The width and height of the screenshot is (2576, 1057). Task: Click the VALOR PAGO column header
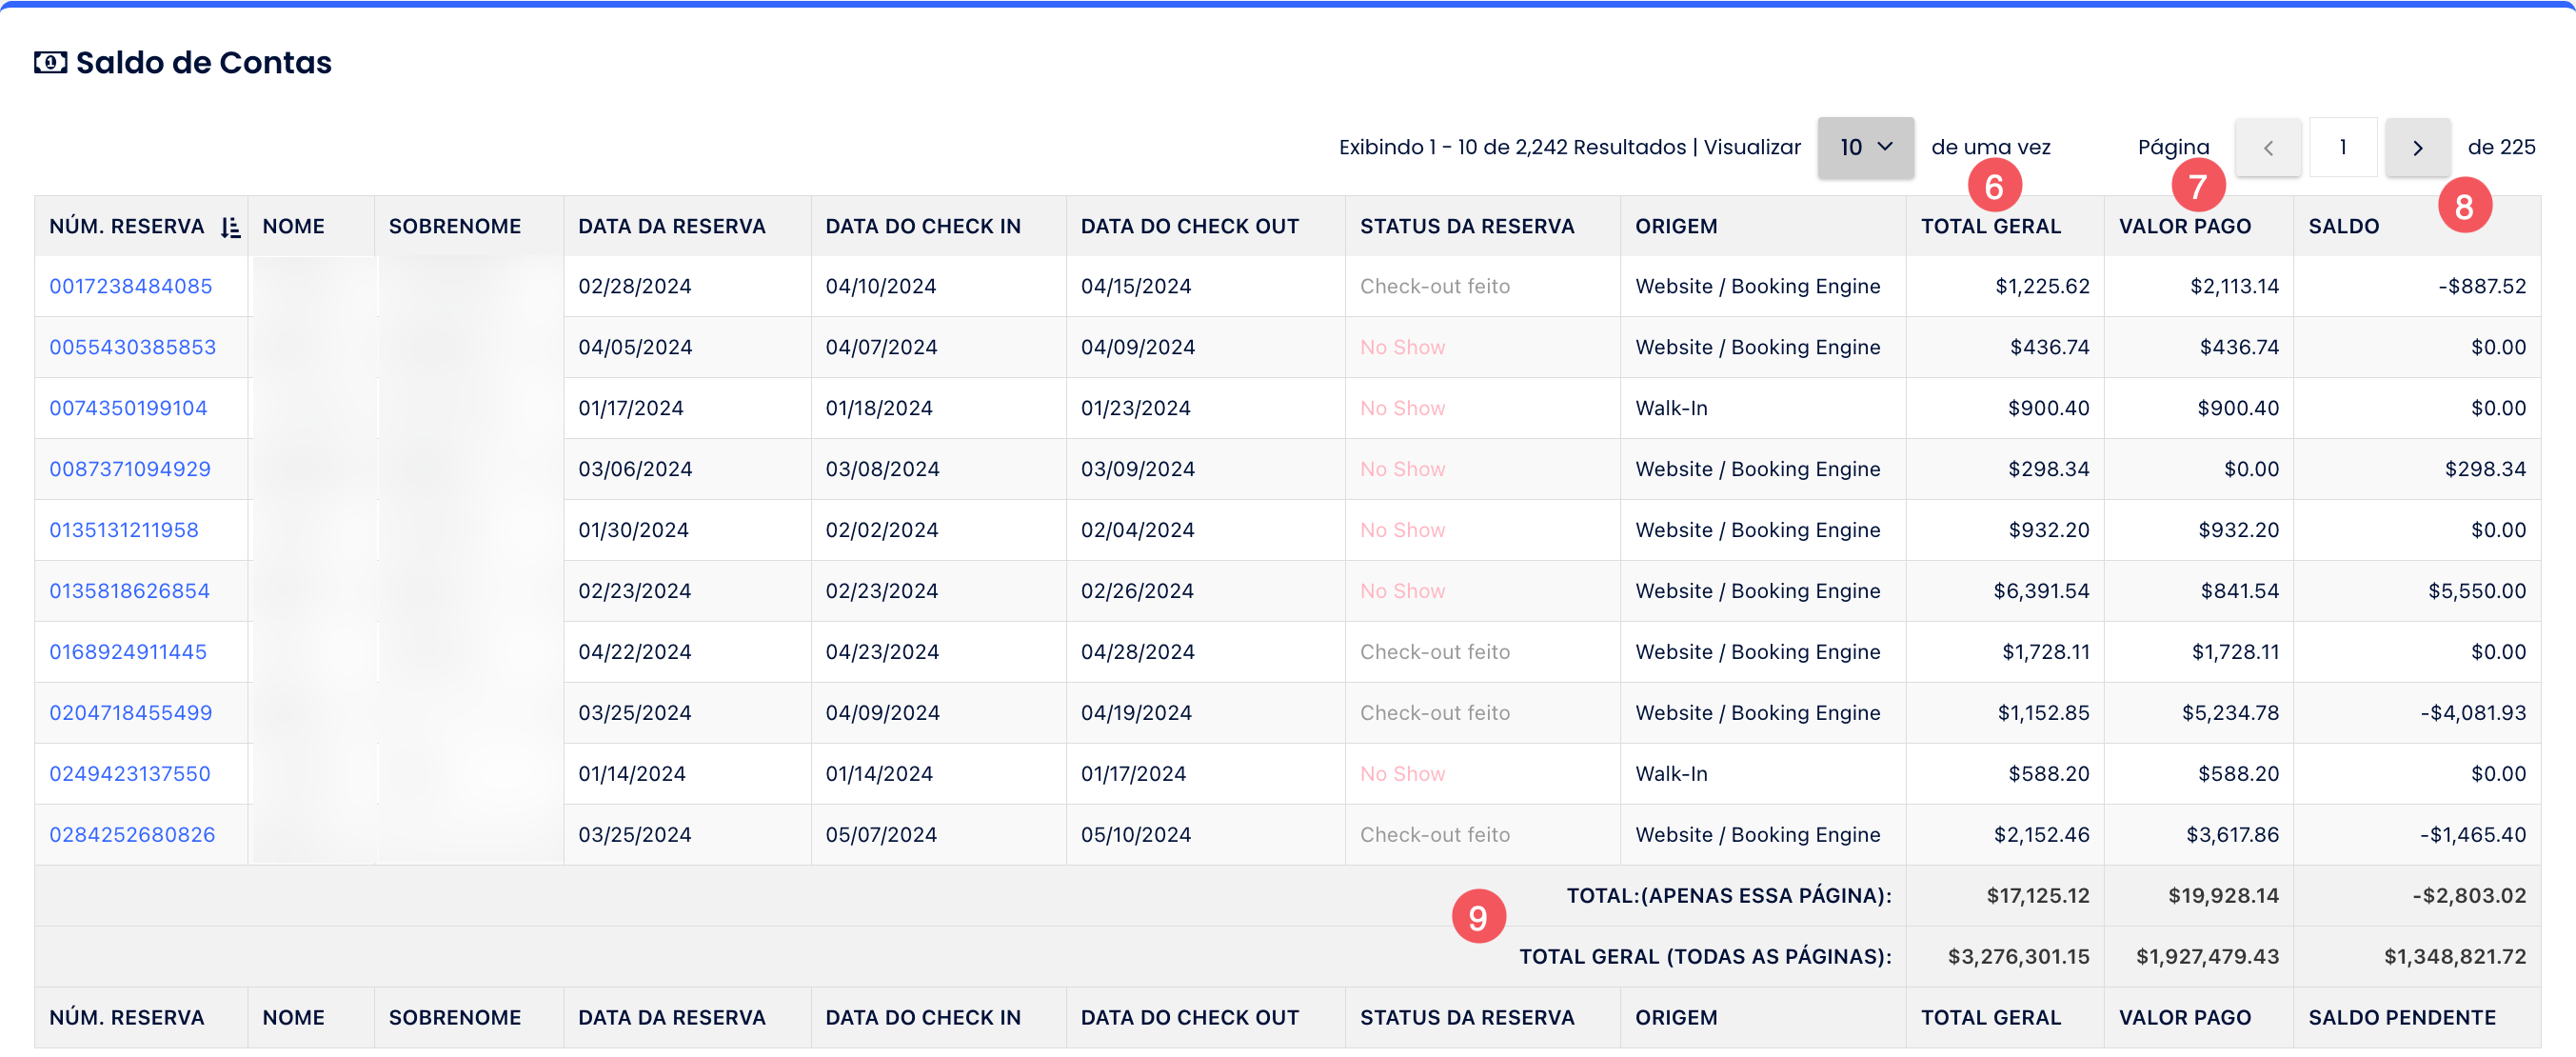pos(2184,227)
